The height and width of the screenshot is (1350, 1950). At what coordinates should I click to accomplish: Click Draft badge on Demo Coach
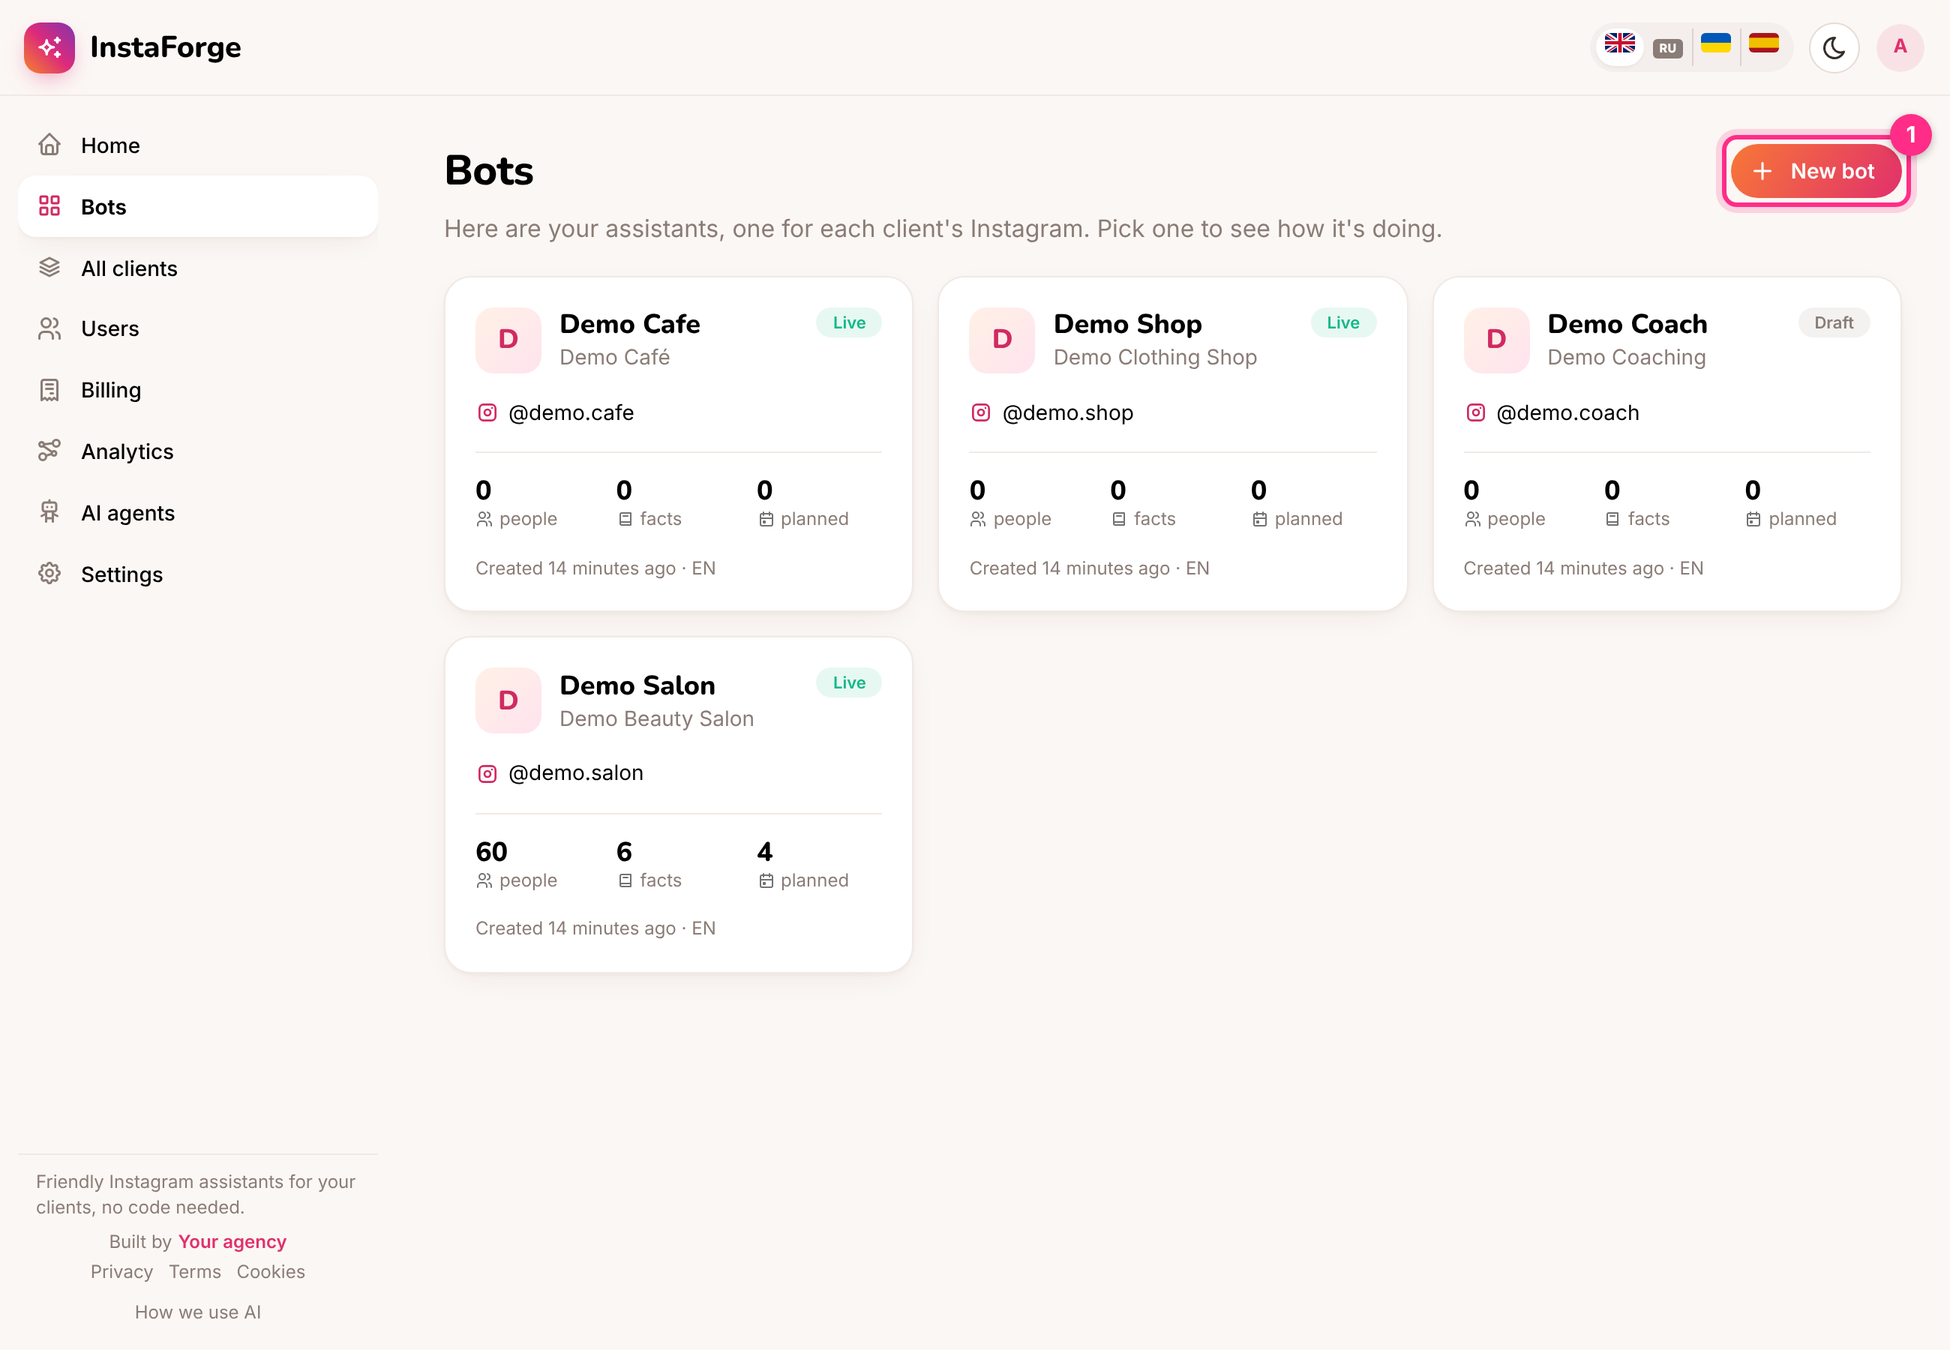(1834, 323)
